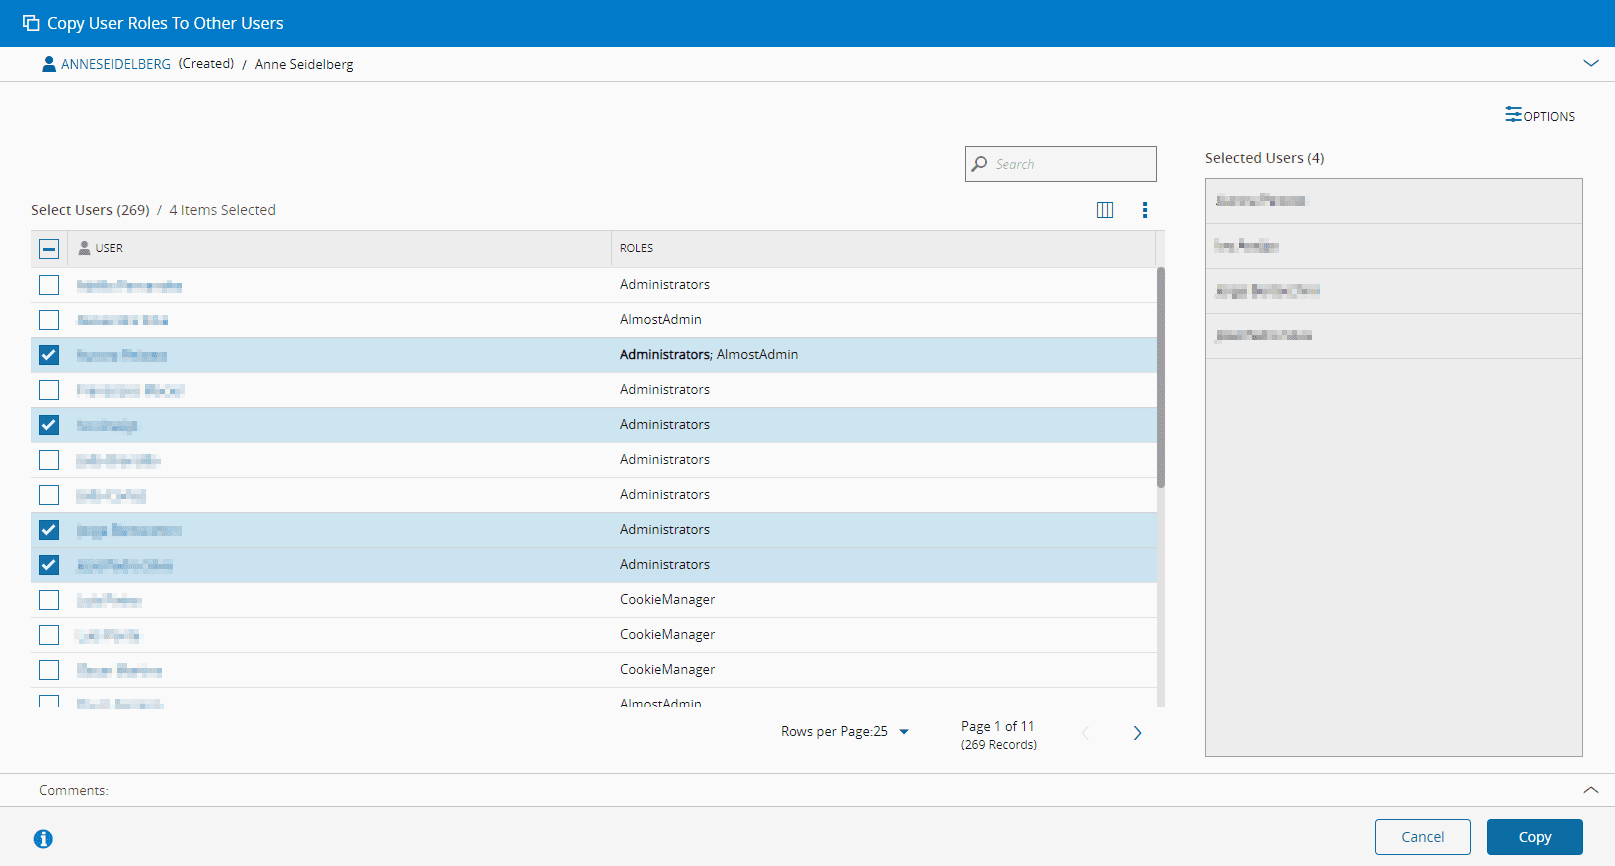This screenshot has width=1615, height=866.
Task: Open the Rows per Page dropdown
Action: point(904,732)
